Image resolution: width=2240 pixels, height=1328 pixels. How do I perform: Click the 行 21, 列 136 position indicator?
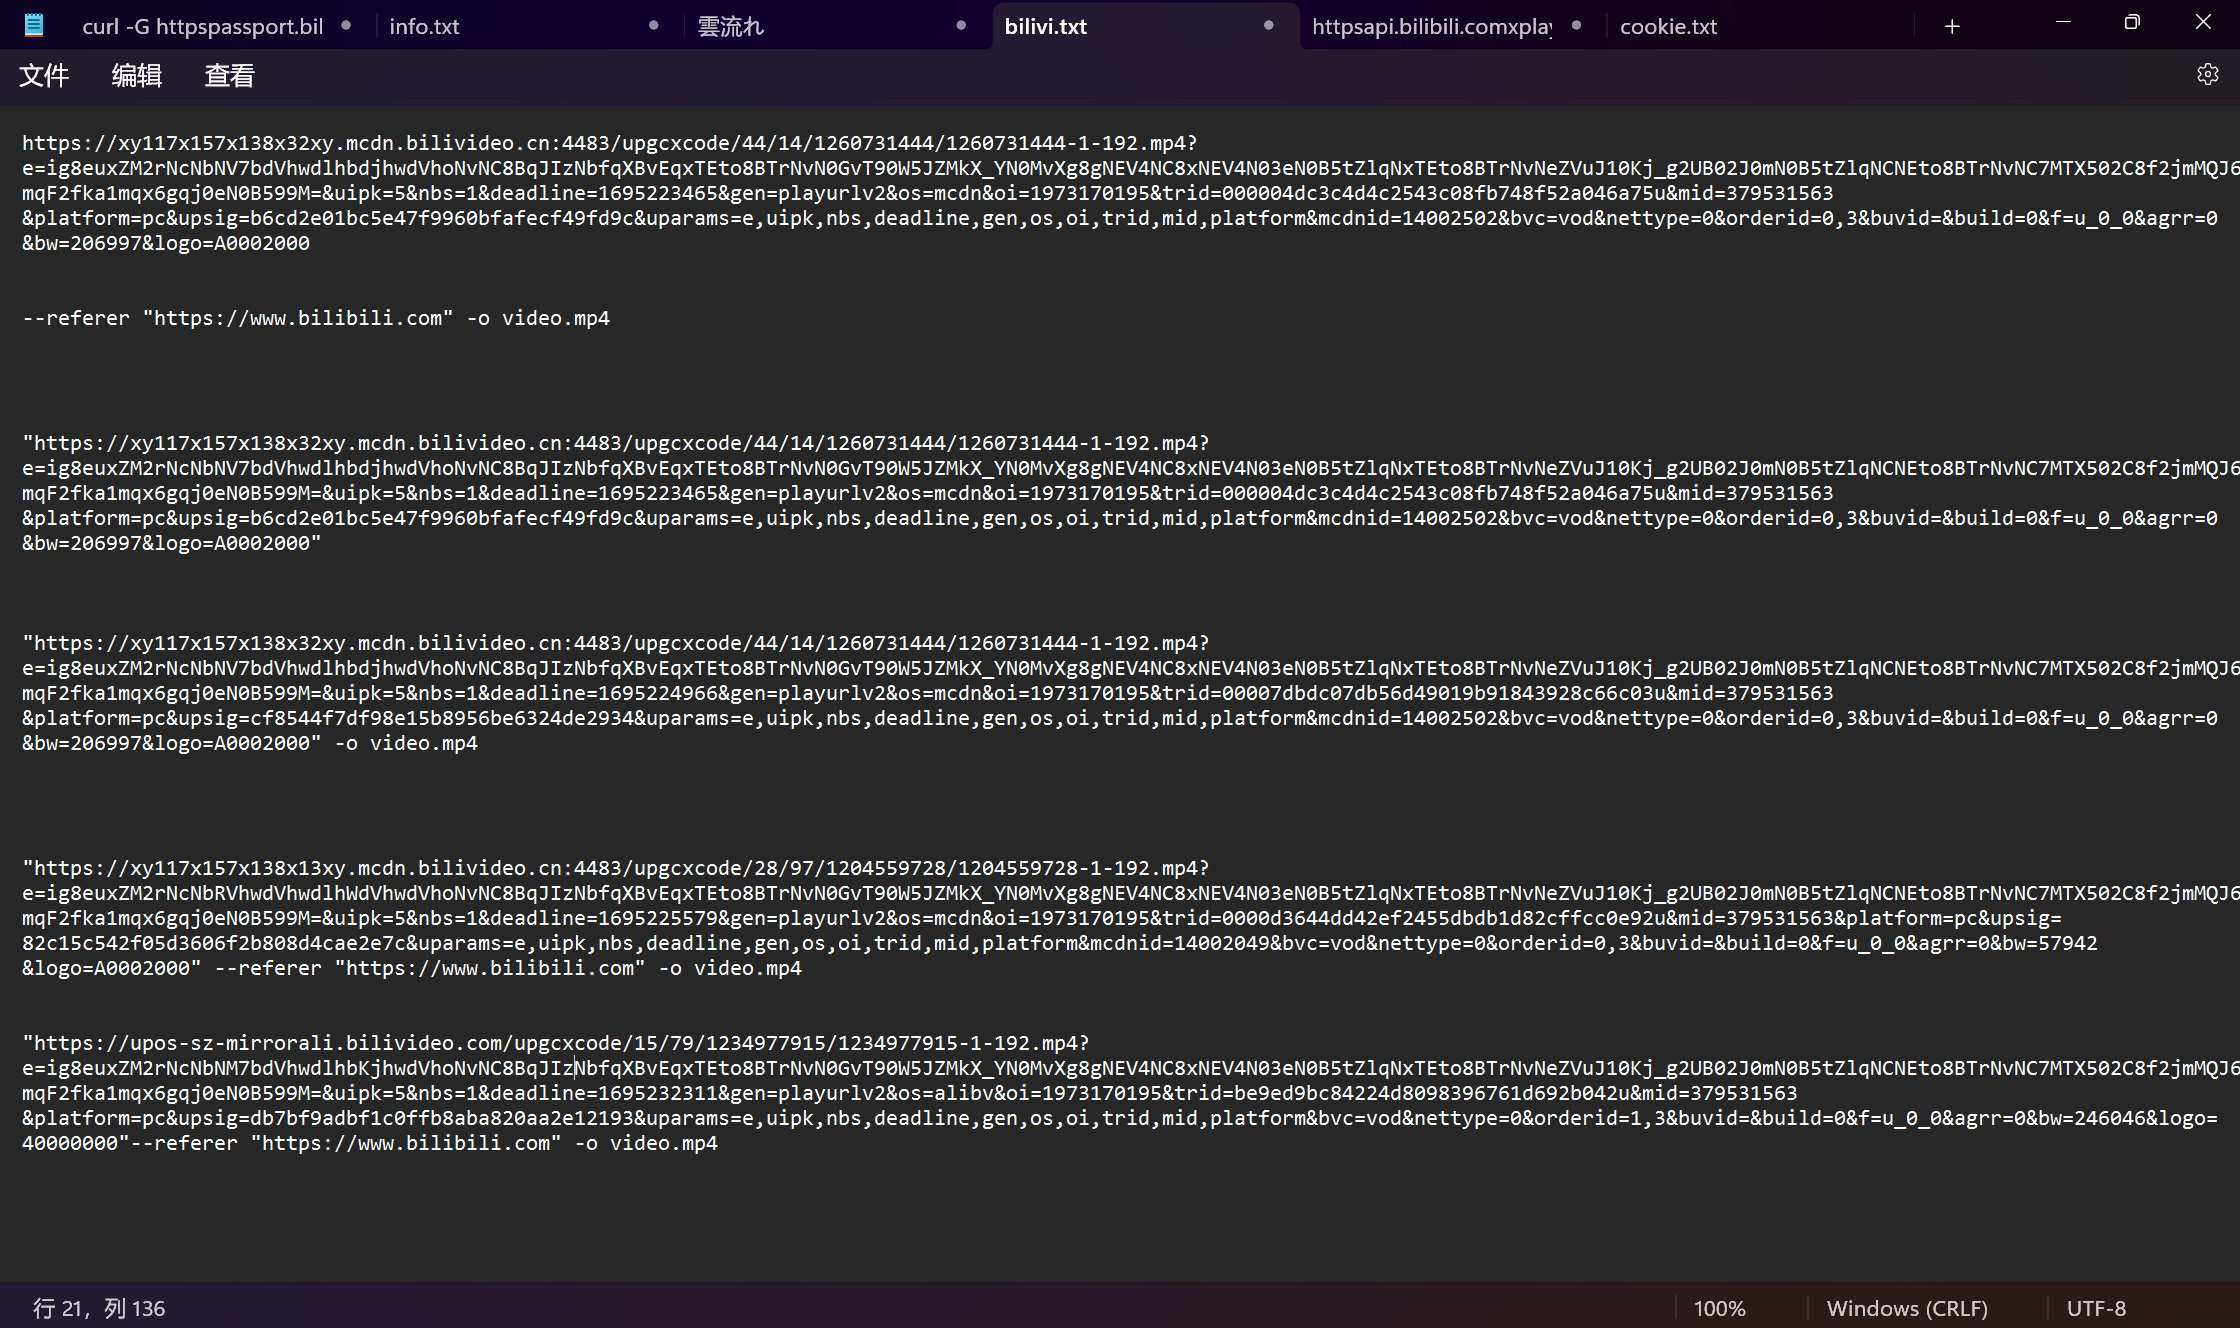pos(99,1307)
